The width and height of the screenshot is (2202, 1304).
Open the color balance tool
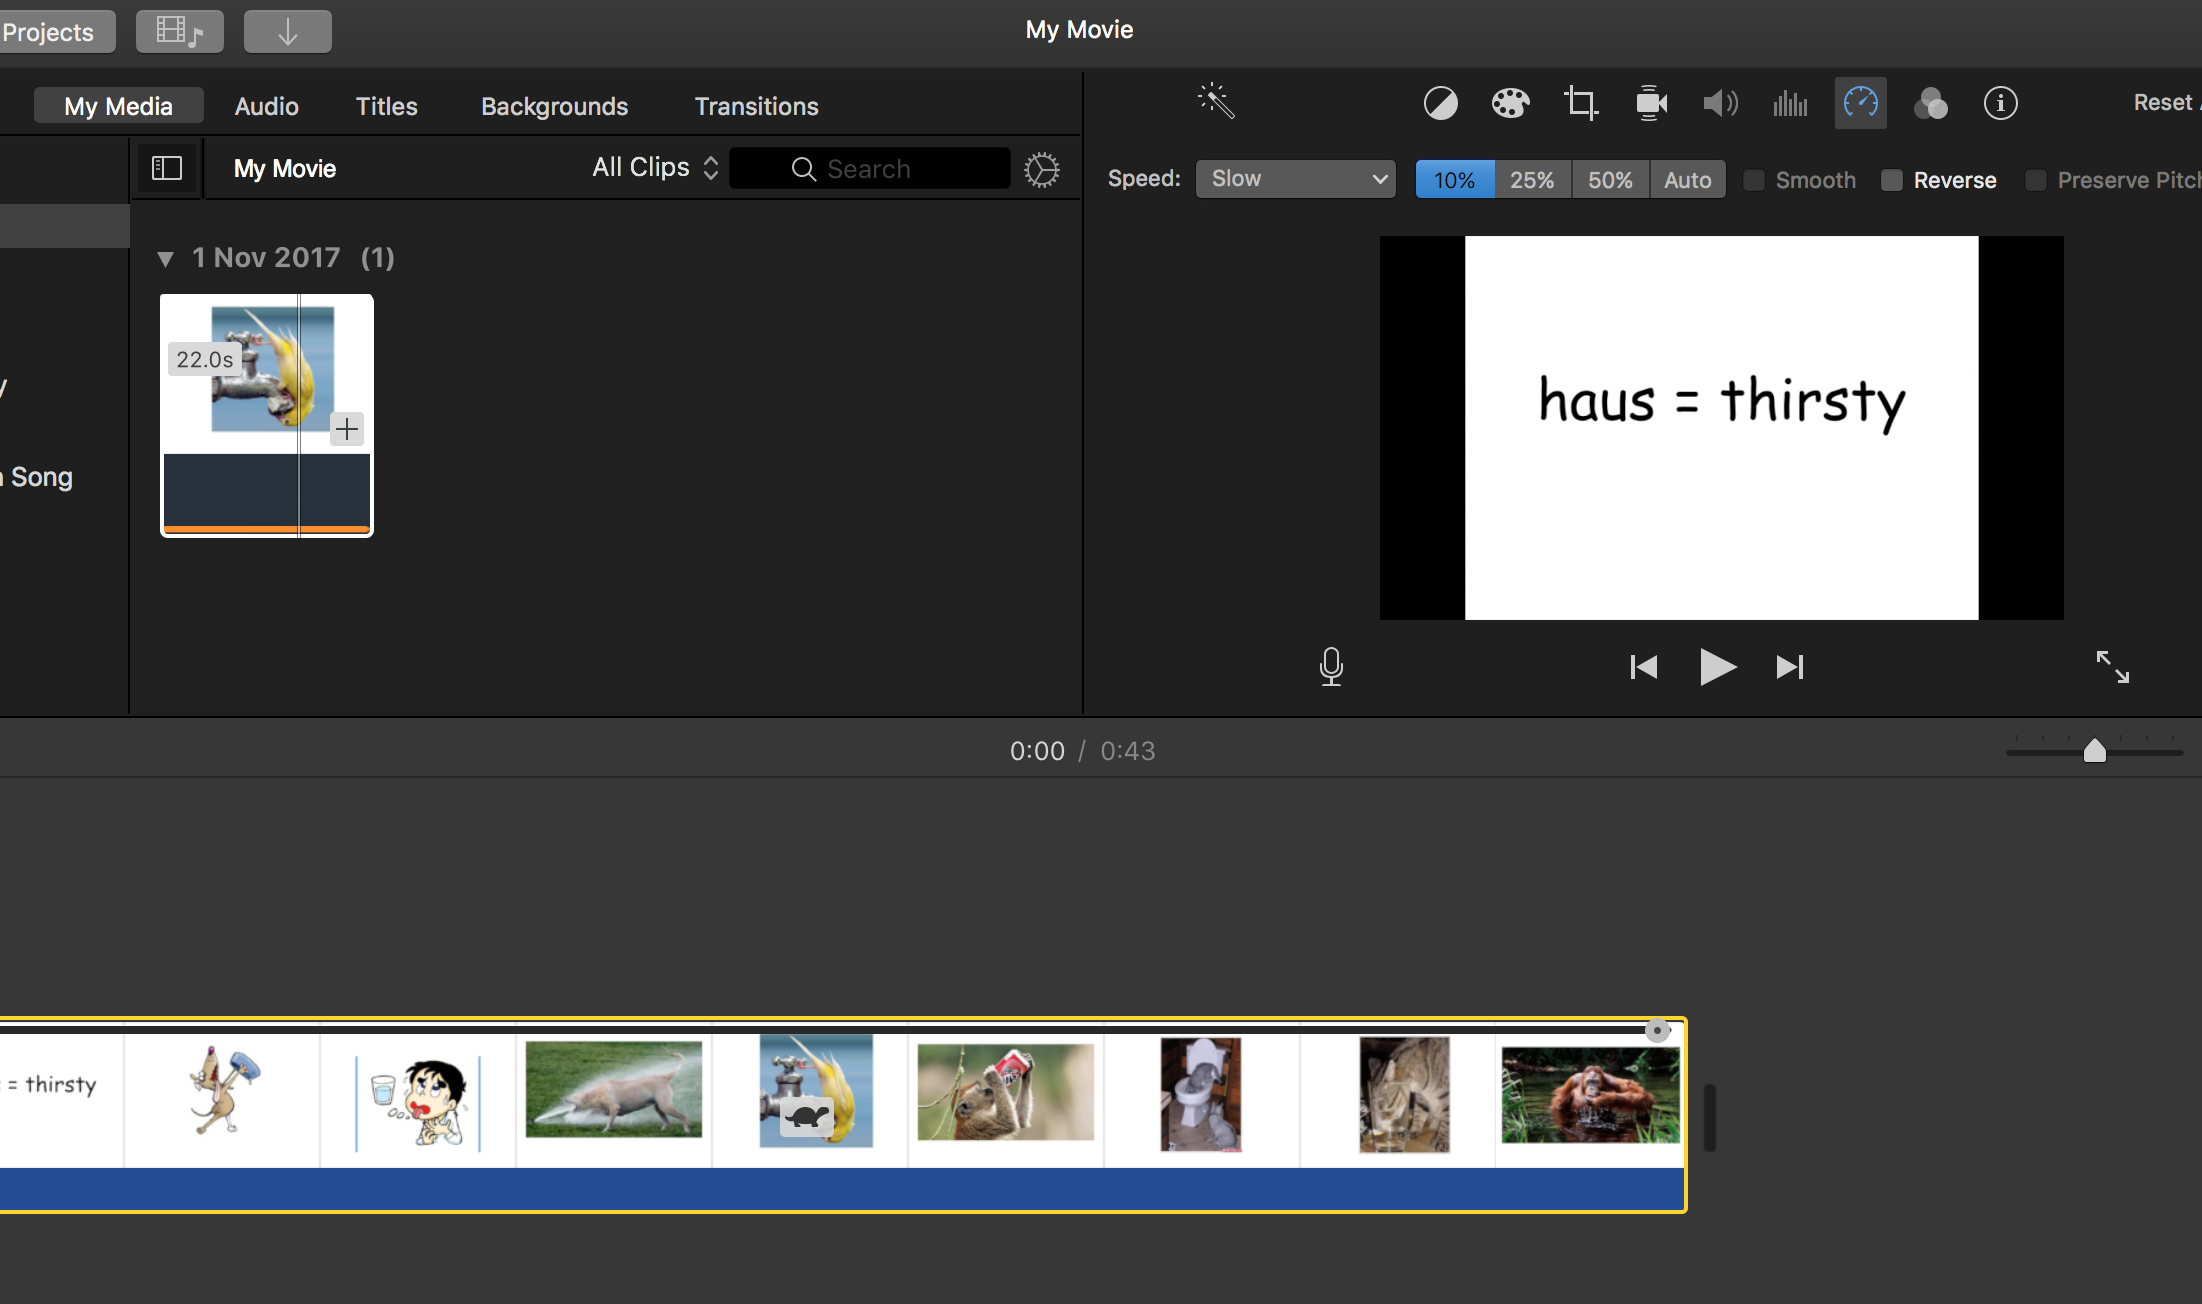pos(1440,103)
